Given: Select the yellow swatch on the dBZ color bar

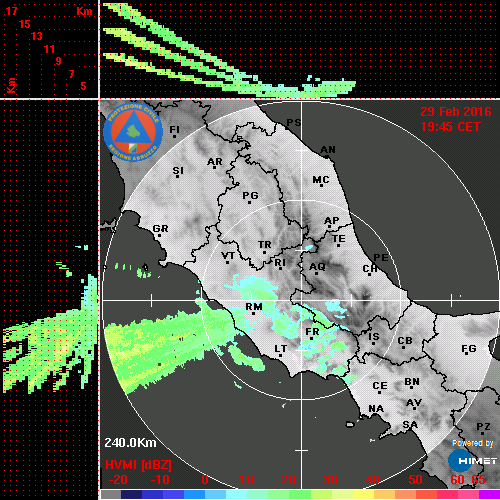Looking at the screenshot, I should tap(363, 495).
